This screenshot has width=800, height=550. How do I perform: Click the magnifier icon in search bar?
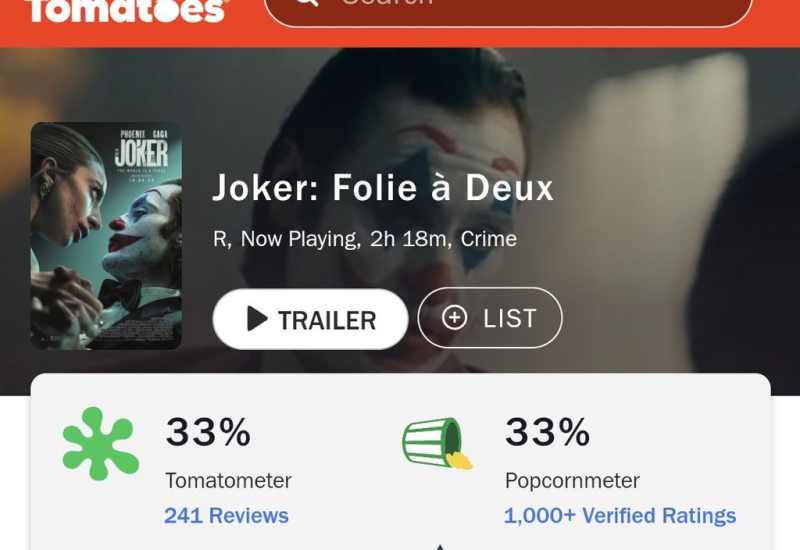pyautogui.click(x=306, y=4)
